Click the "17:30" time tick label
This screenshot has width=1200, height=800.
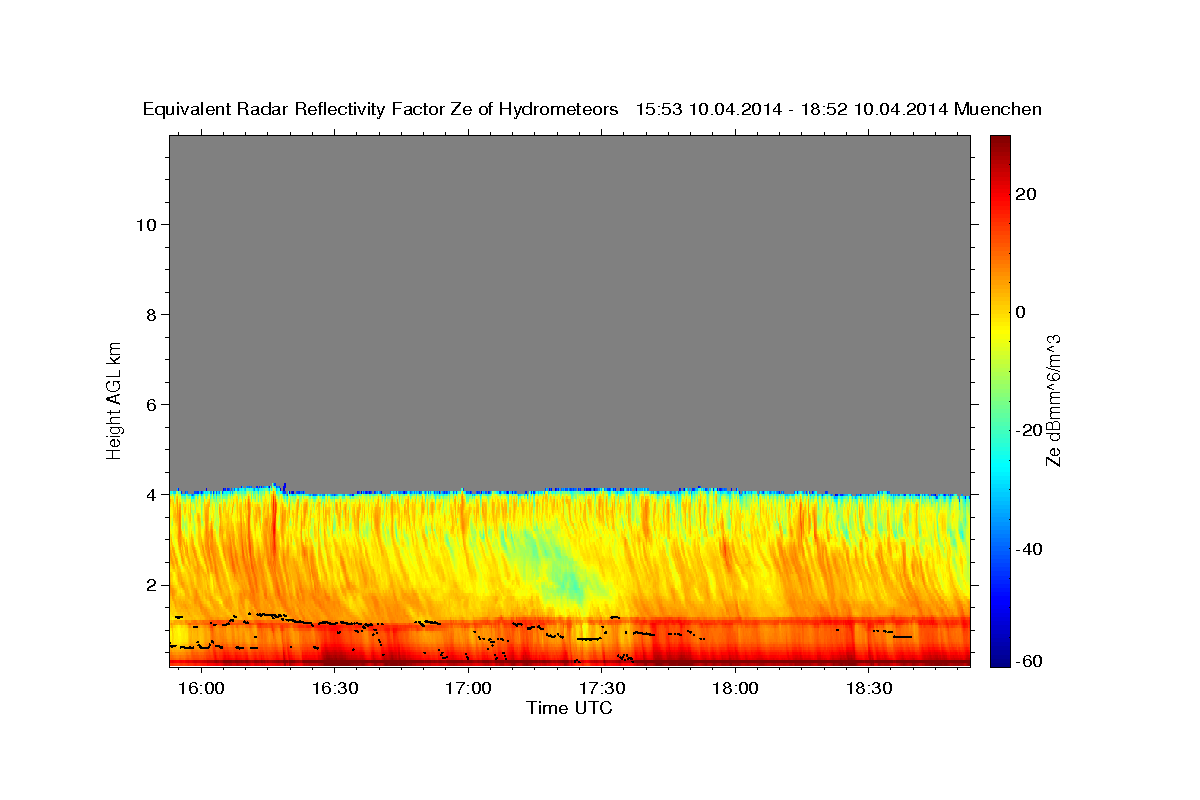coord(603,689)
